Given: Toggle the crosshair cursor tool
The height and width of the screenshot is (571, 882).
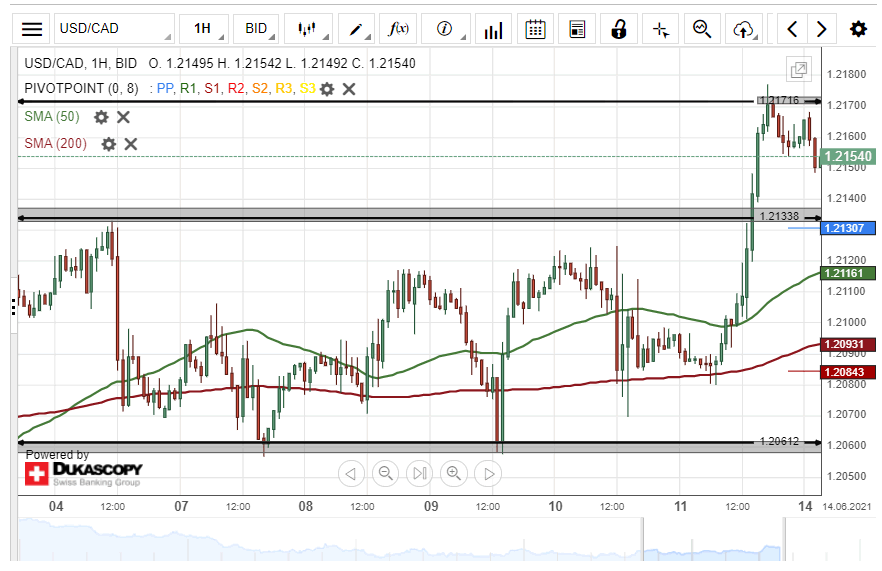Looking at the screenshot, I should point(660,29).
